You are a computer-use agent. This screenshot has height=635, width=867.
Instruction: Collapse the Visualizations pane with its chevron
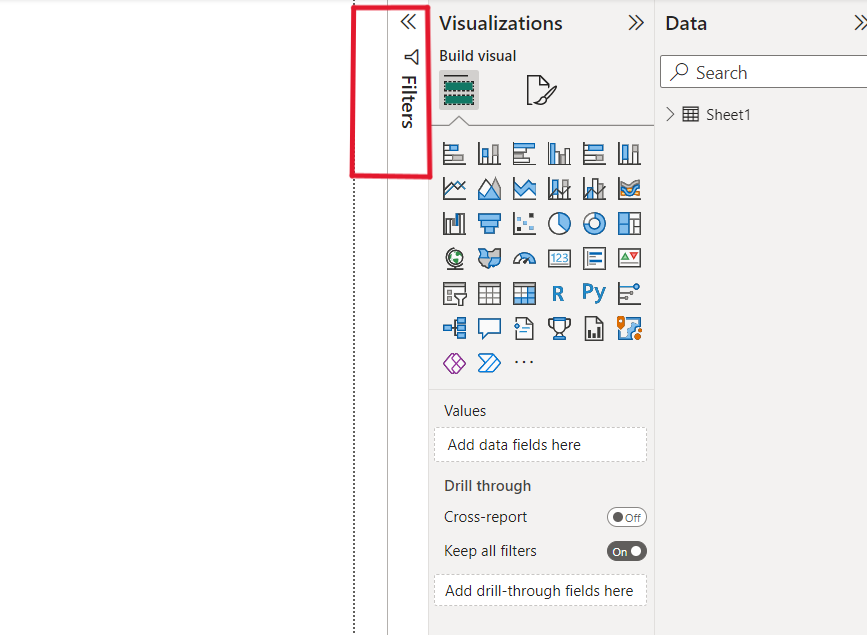636,22
